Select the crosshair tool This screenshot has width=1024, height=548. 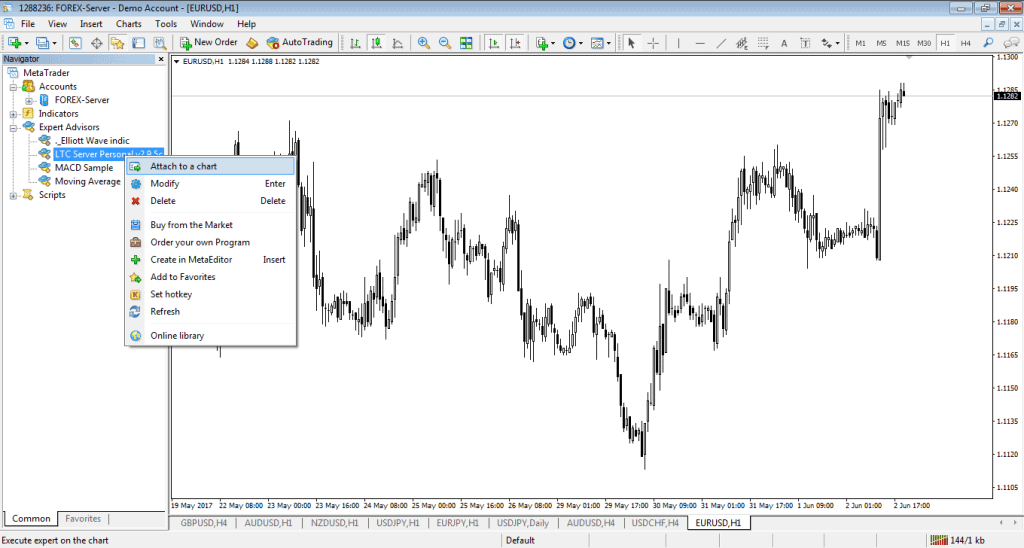click(652, 43)
